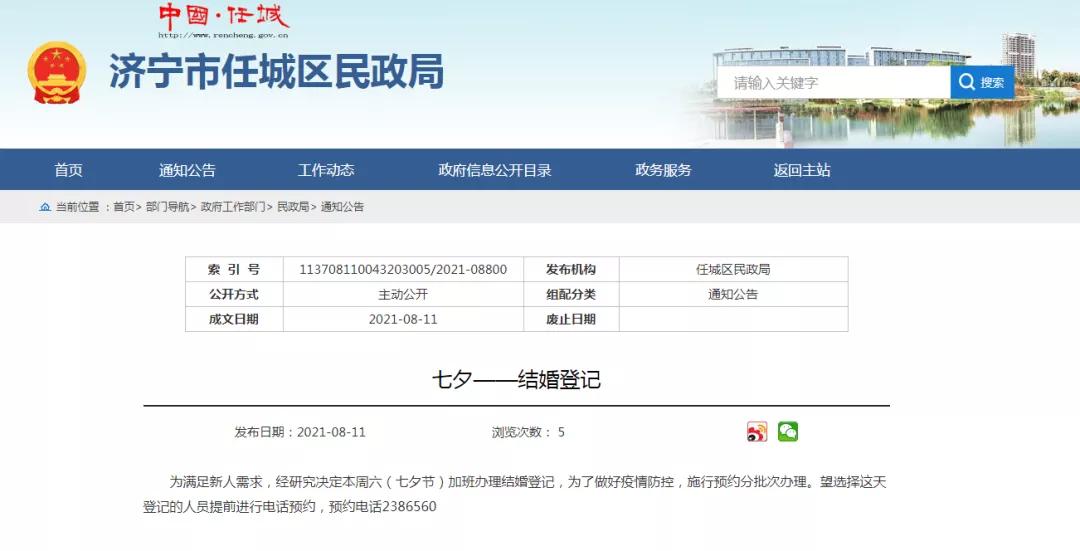
Task: Click the 发布日期：2021-08-11 text
Action: (300, 432)
